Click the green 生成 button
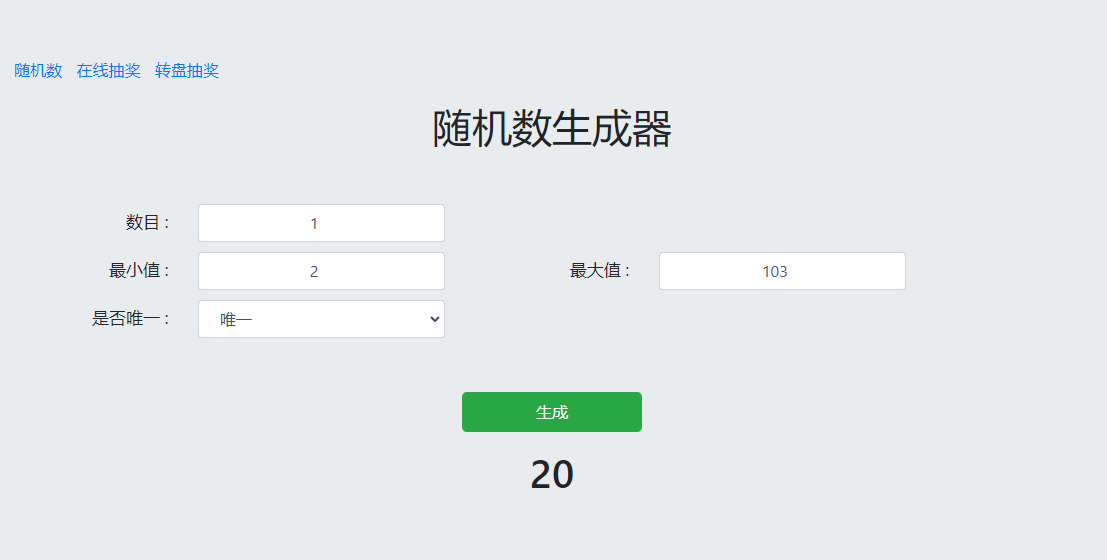 coord(551,412)
